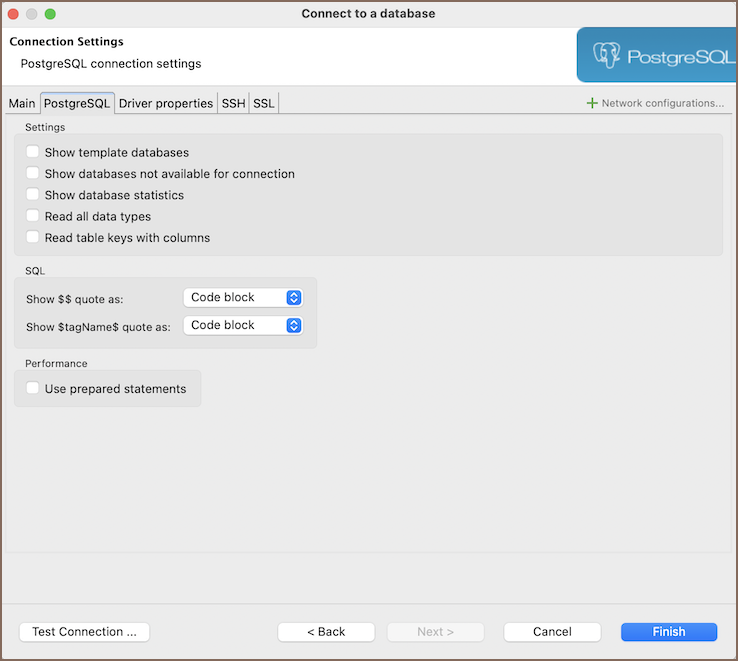Click the Cancel button
The height and width of the screenshot is (661, 738).
[x=552, y=632]
